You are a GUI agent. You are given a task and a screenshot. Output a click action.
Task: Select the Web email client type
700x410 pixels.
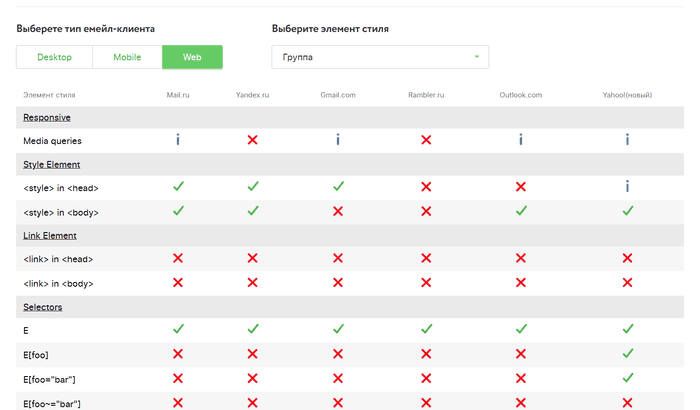pos(192,57)
